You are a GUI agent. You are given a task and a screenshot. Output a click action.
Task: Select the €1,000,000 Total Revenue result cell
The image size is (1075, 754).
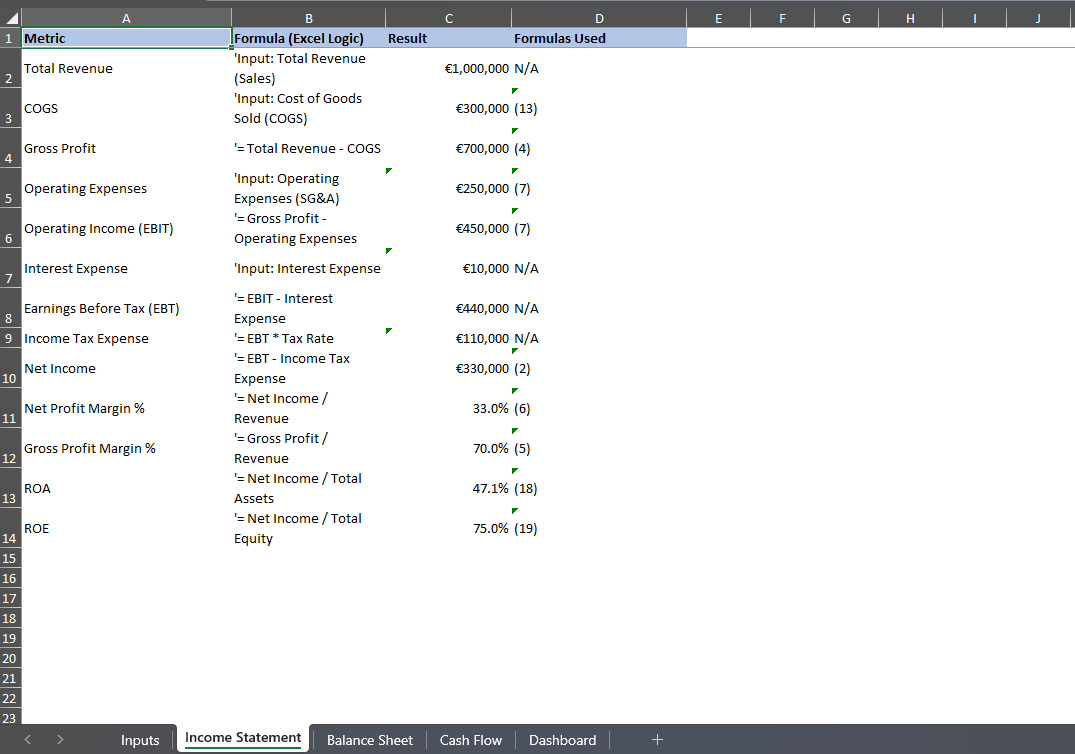click(448, 68)
